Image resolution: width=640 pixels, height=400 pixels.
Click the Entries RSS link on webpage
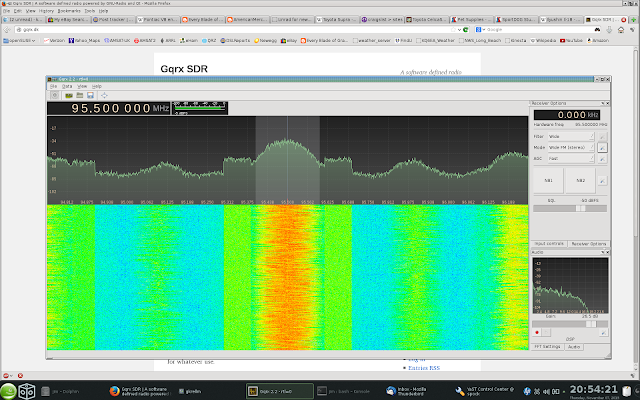[424, 368]
